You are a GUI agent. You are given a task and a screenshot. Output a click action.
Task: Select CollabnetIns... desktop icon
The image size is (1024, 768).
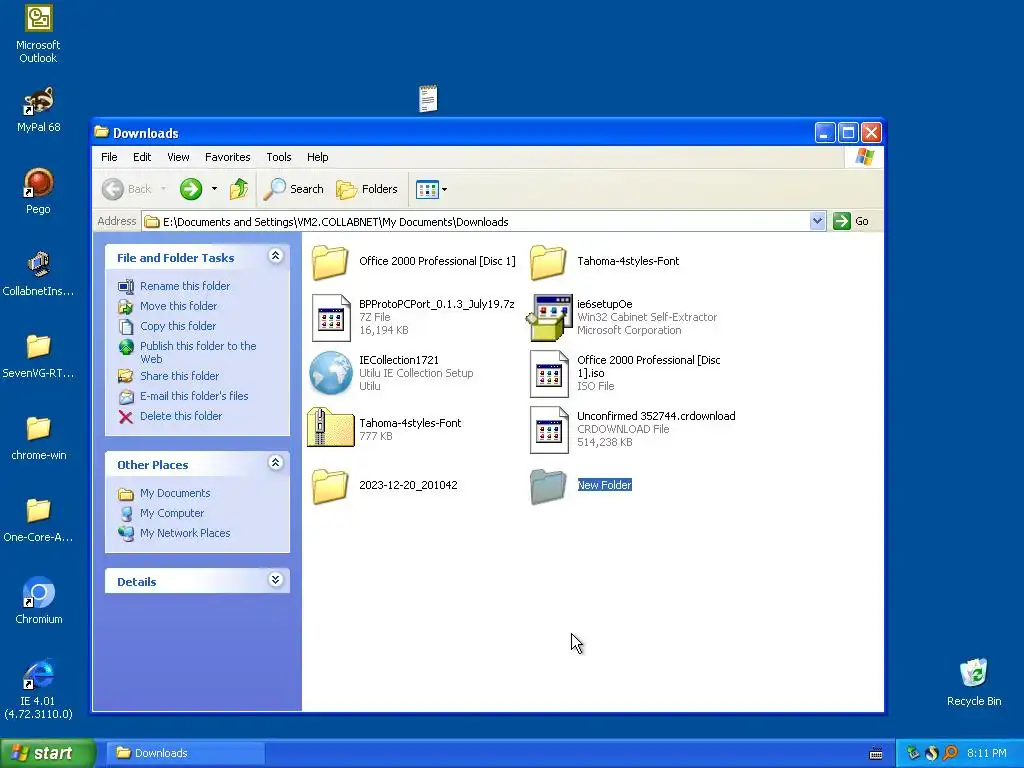(39, 273)
